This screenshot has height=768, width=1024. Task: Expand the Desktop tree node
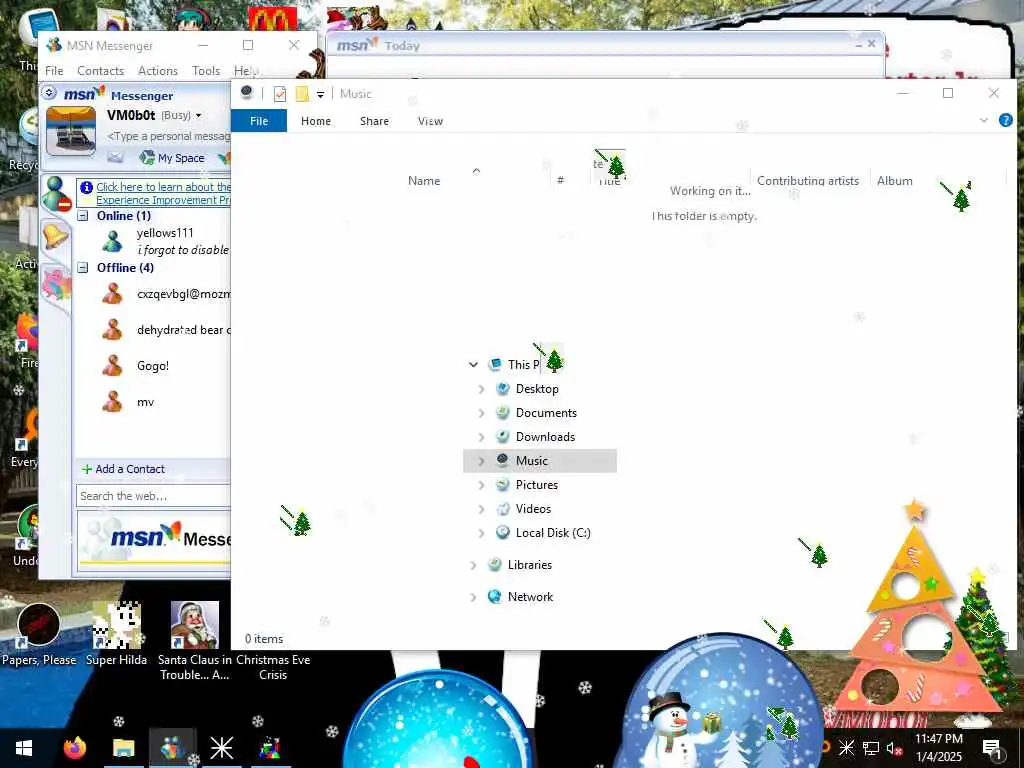pos(481,389)
